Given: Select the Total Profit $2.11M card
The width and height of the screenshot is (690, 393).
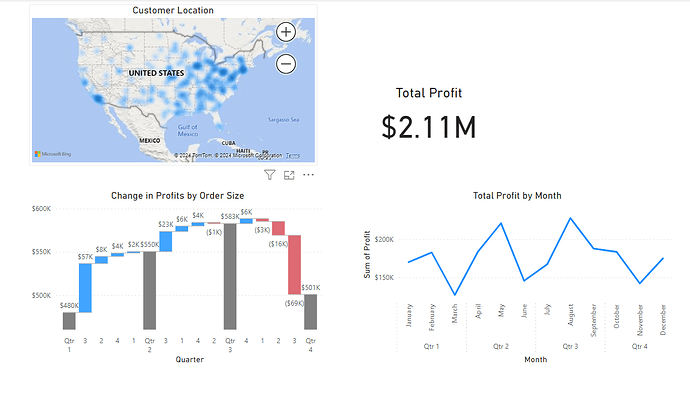Looking at the screenshot, I should coord(429,115).
